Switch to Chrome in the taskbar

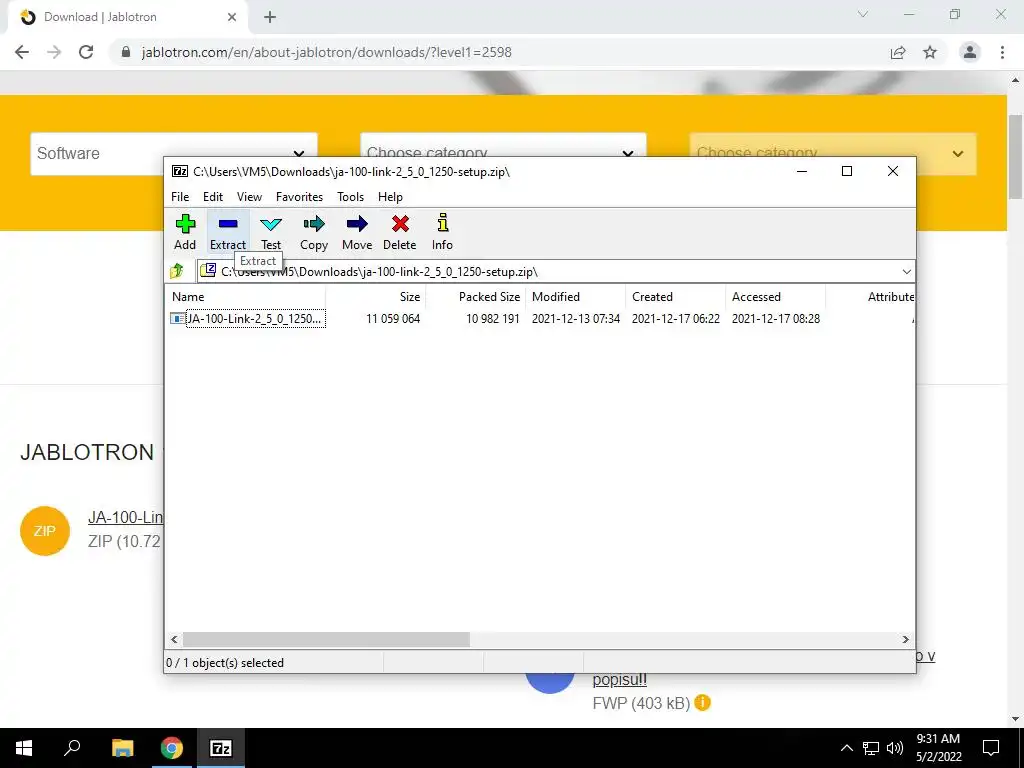coord(171,748)
